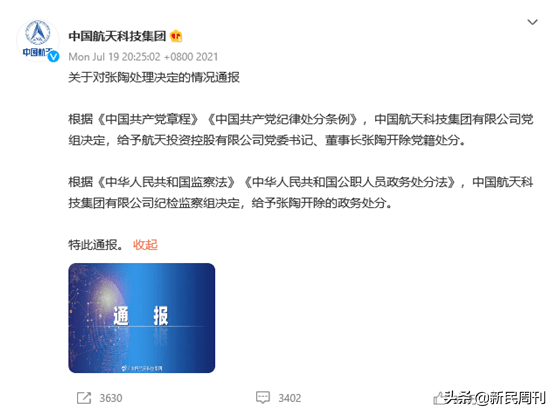Click the 头条@新民周刊 watermark text
This screenshot has height=417, width=558.
coord(495,397)
